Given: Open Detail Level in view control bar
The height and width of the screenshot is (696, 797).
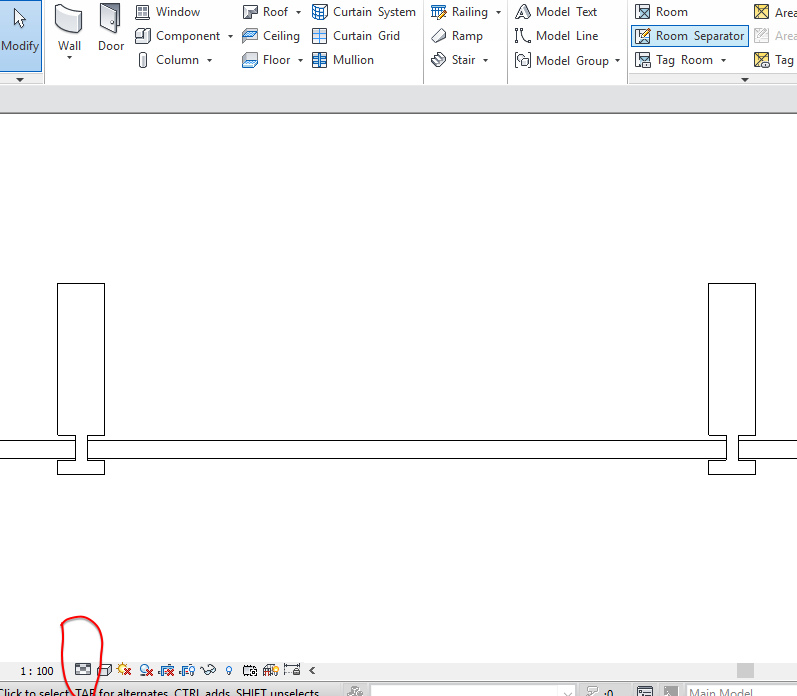Looking at the screenshot, I should (83, 670).
